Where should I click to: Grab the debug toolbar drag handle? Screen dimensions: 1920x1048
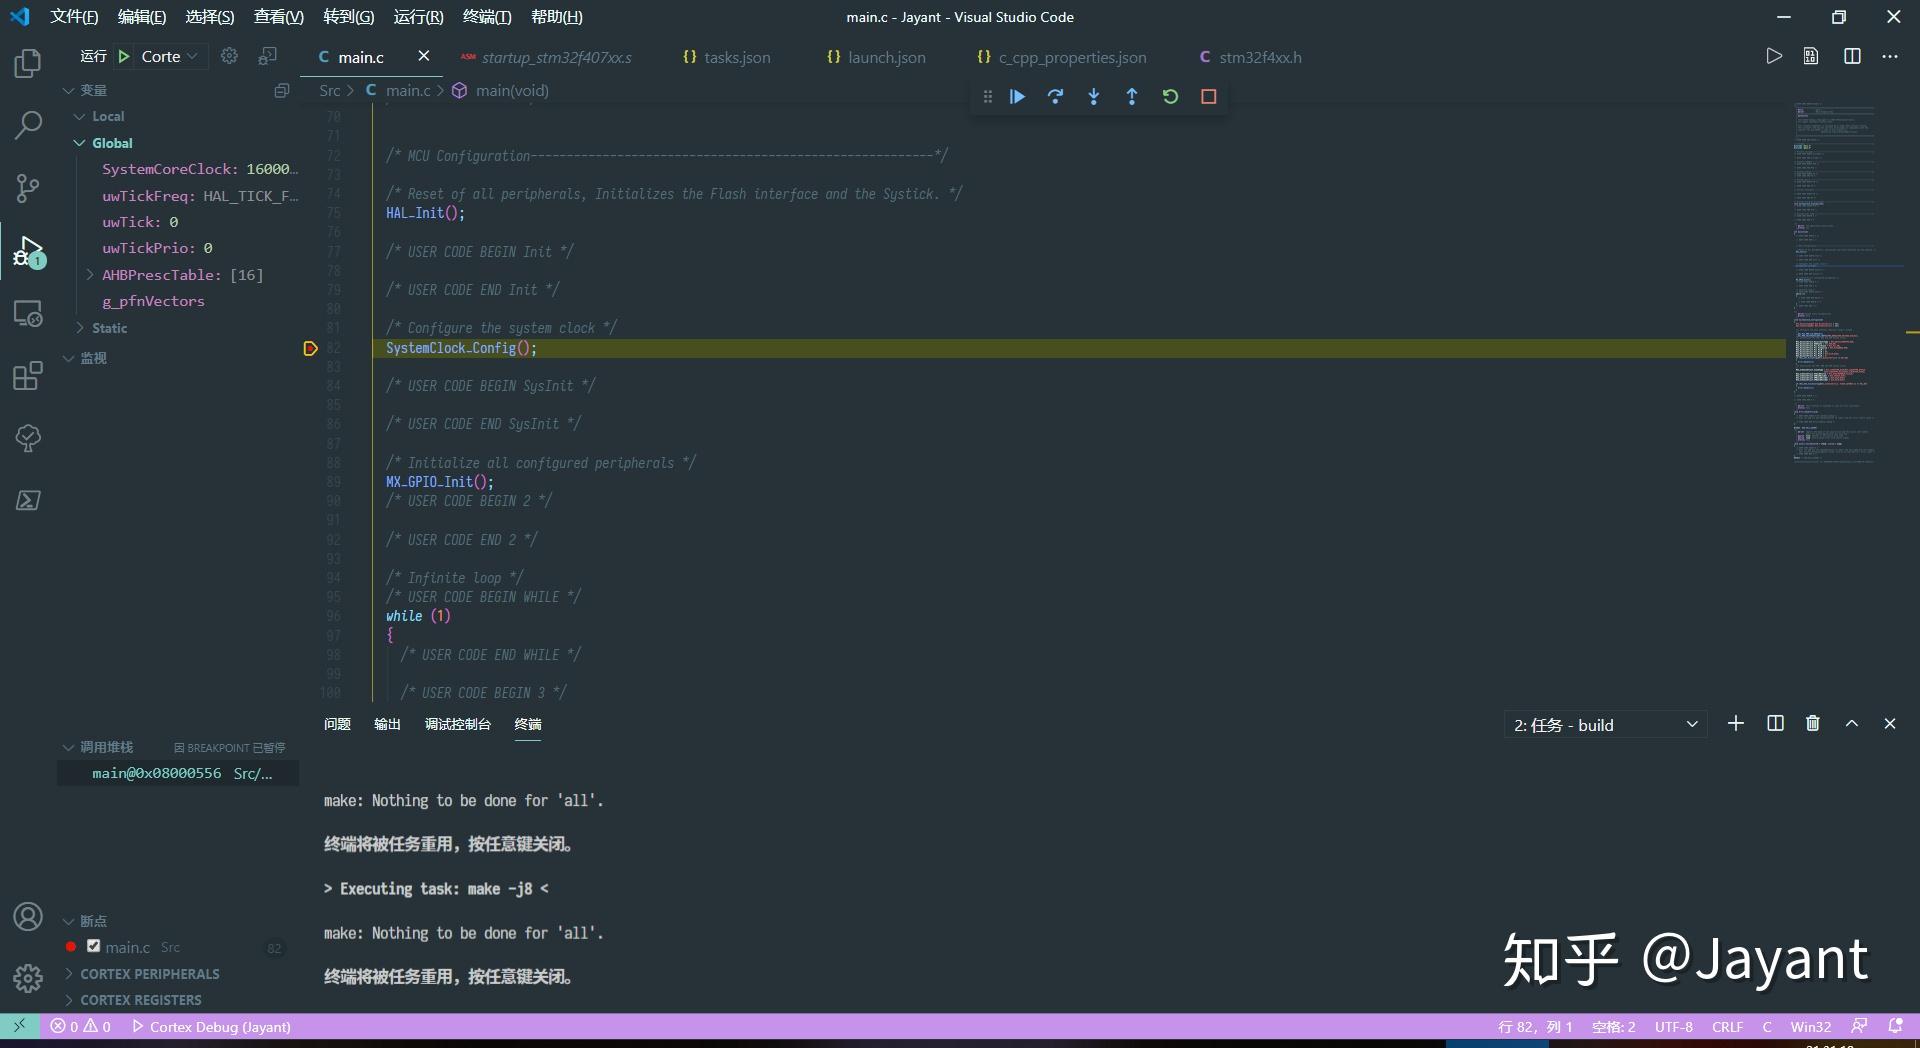[x=987, y=97]
